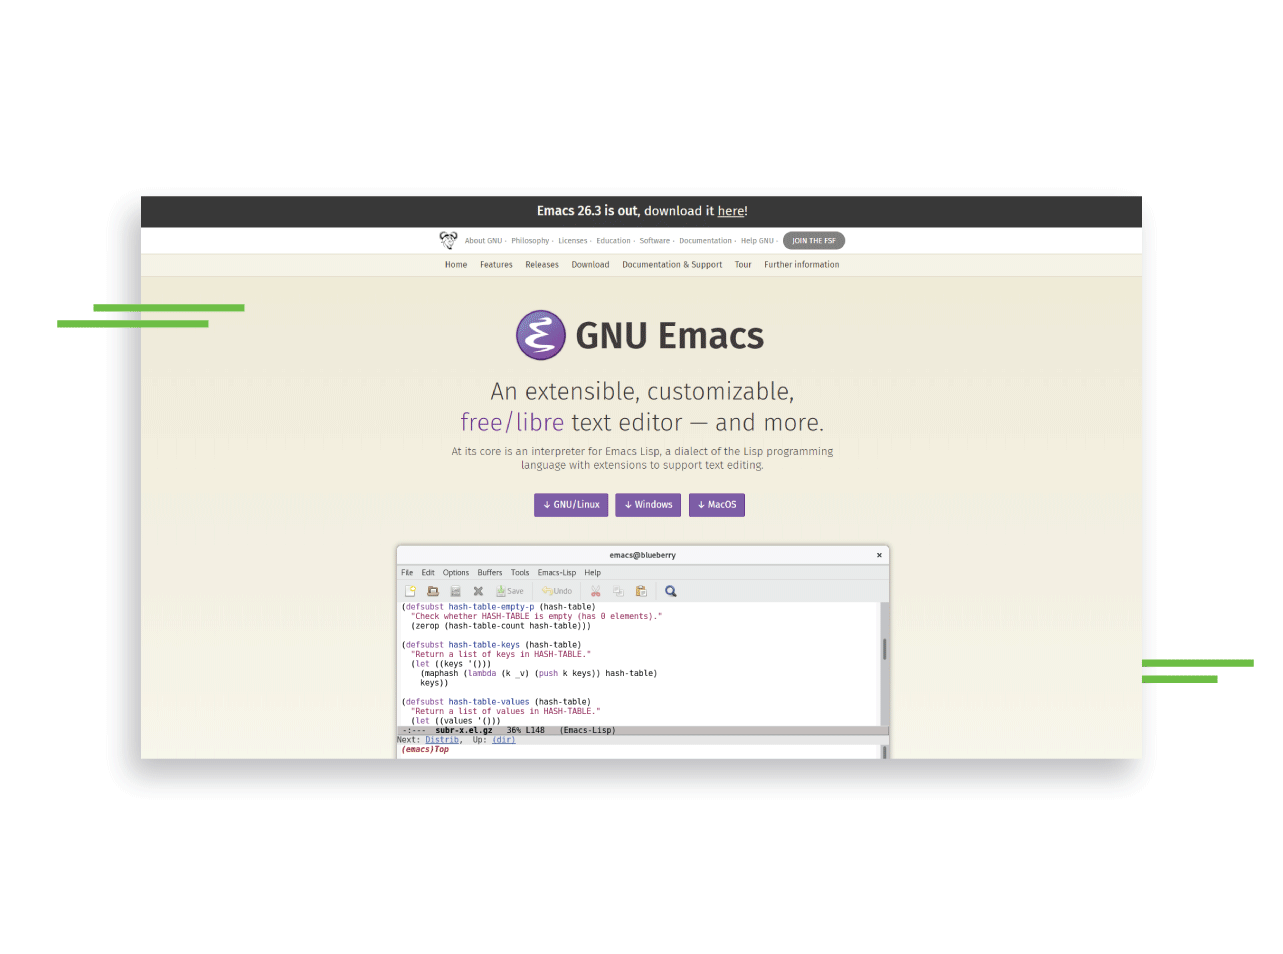The image size is (1283, 954).
Task: Open the free/libre link in tagline
Action: point(512,423)
